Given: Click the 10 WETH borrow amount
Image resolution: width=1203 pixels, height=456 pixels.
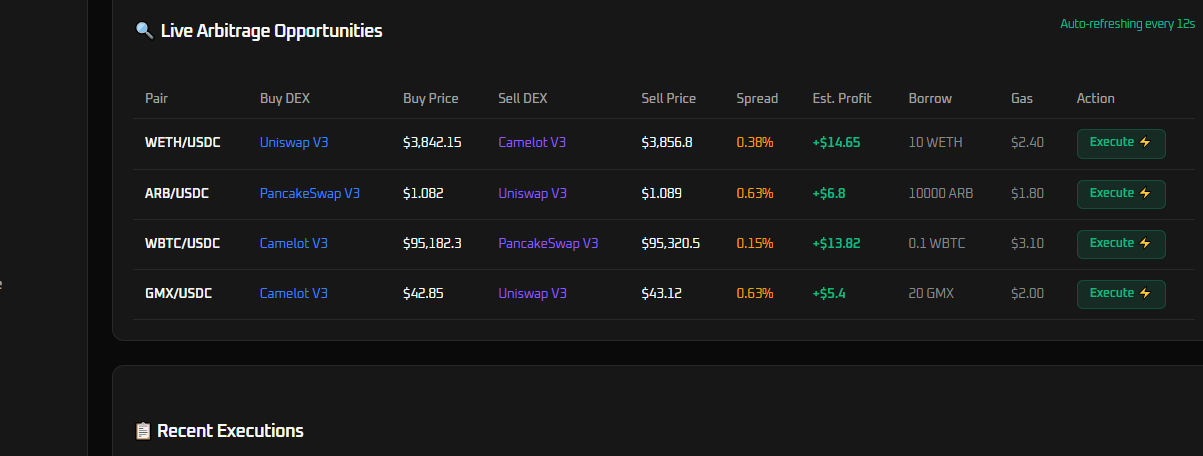Looking at the screenshot, I should (936, 142).
